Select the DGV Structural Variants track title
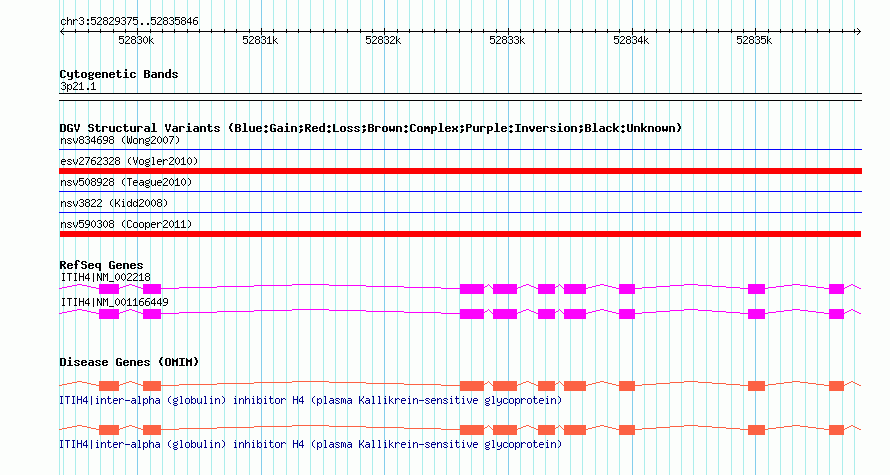 click(371, 128)
